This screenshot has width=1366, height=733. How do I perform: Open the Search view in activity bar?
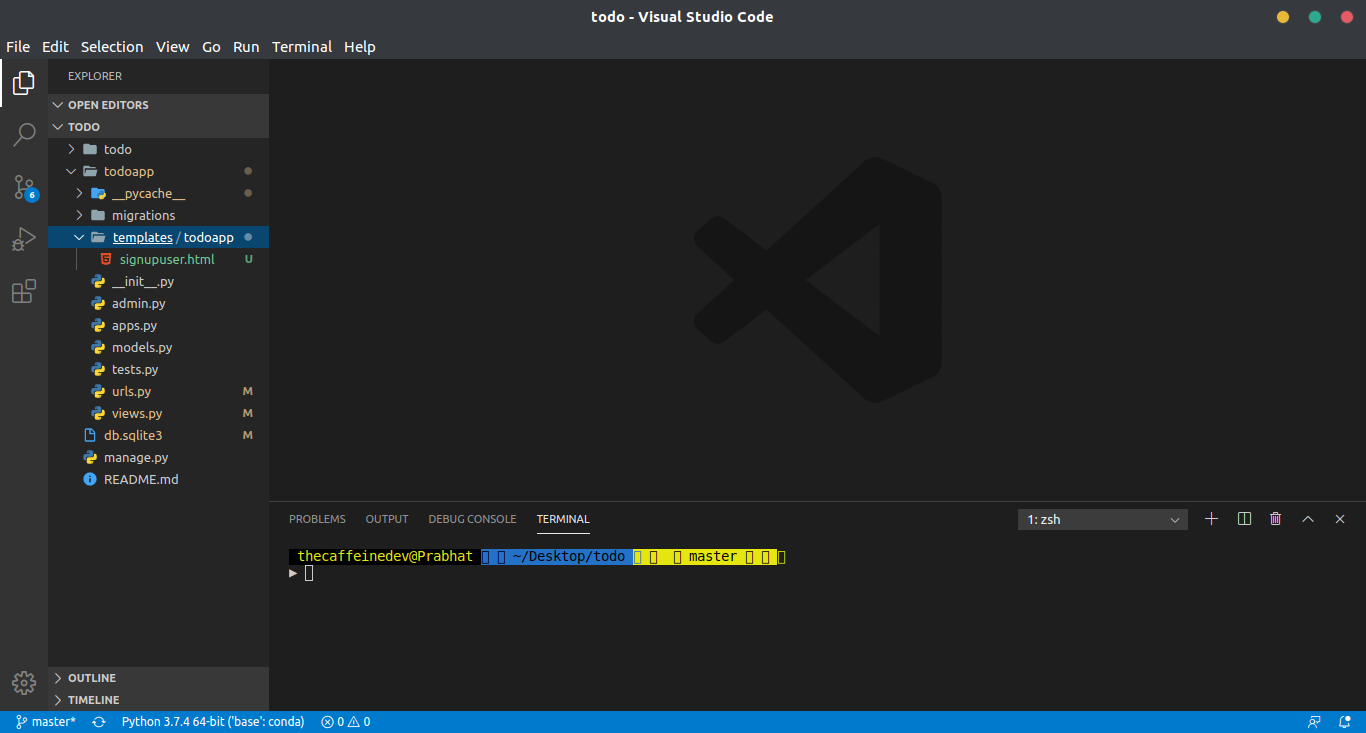24,134
